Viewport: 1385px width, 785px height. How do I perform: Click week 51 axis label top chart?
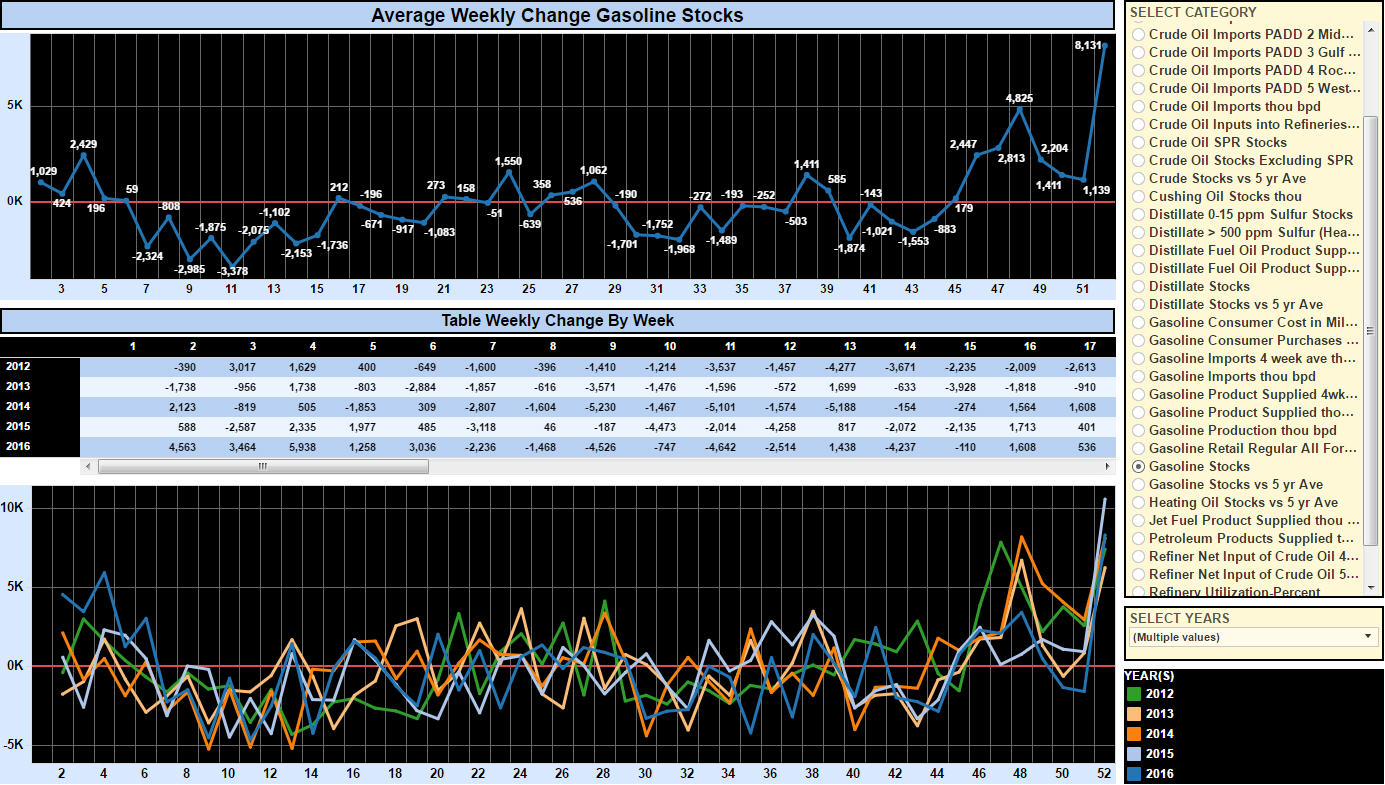(1082, 289)
